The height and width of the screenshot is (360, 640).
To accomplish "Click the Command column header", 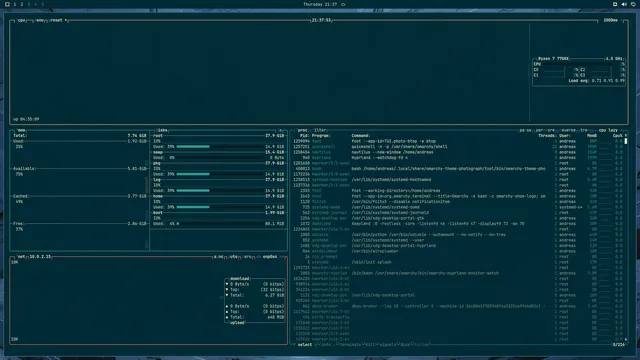I will click(x=361, y=136).
